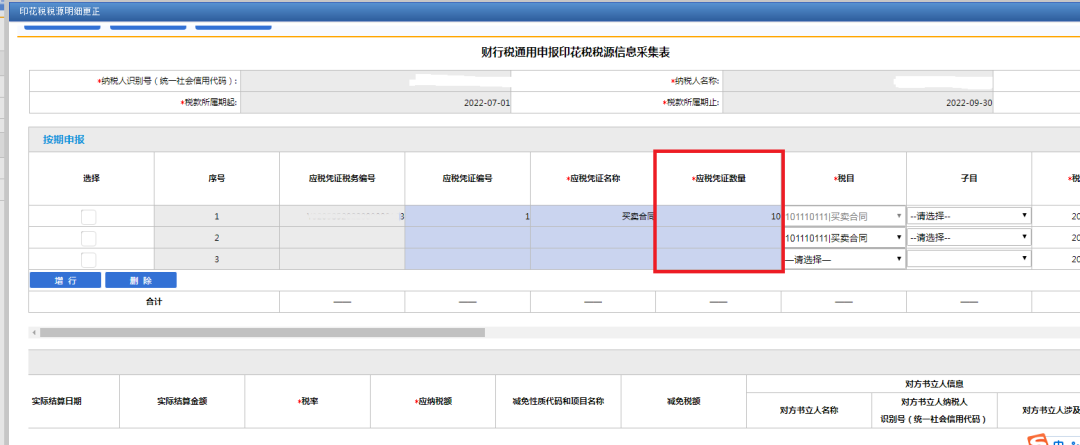
Task: Click the 应税凭证名称 field showing 买卖合同
Action: coord(593,216)
